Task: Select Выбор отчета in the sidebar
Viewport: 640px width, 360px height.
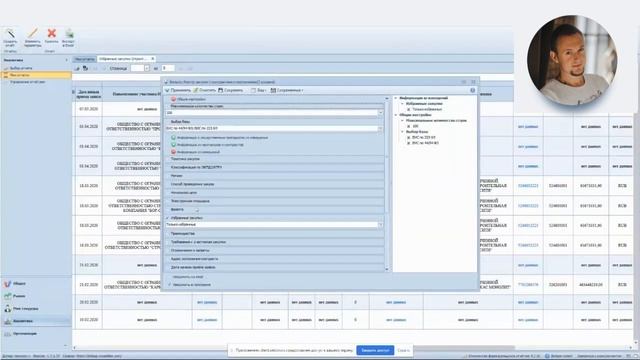Action: click(21, 68)
